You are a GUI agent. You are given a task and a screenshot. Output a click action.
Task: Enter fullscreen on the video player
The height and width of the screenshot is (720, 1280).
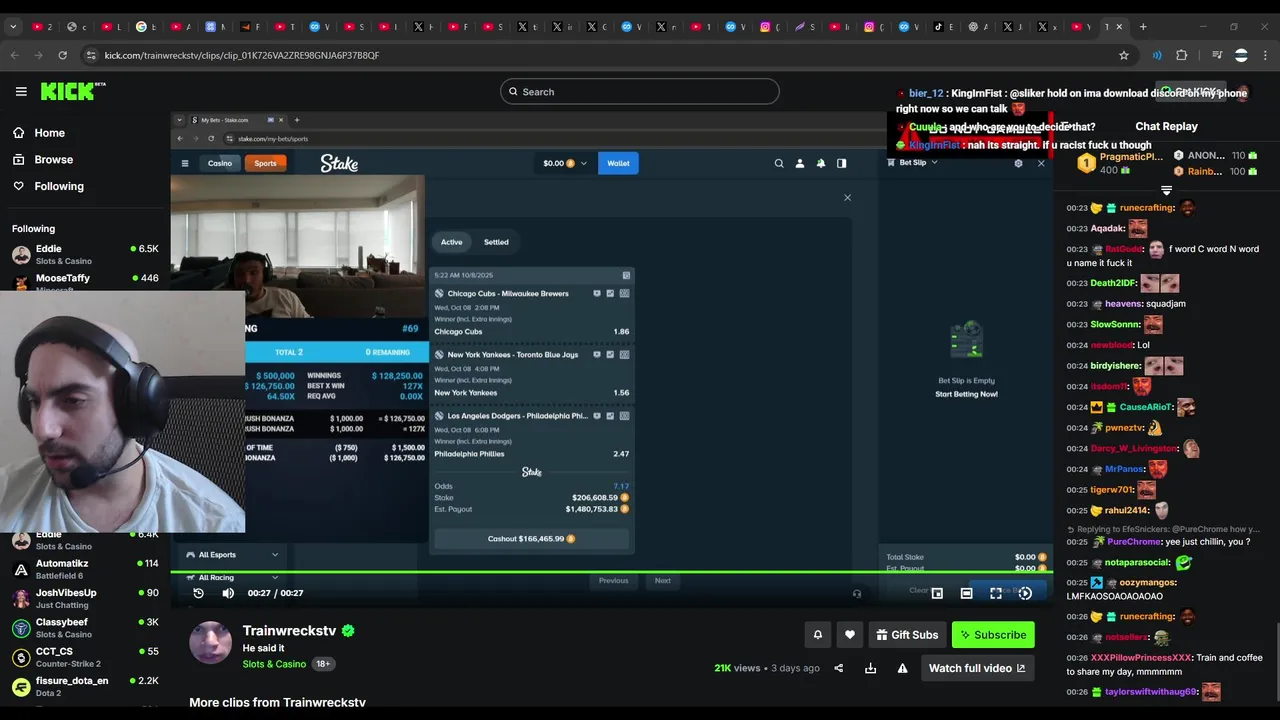tap(996, 593)
